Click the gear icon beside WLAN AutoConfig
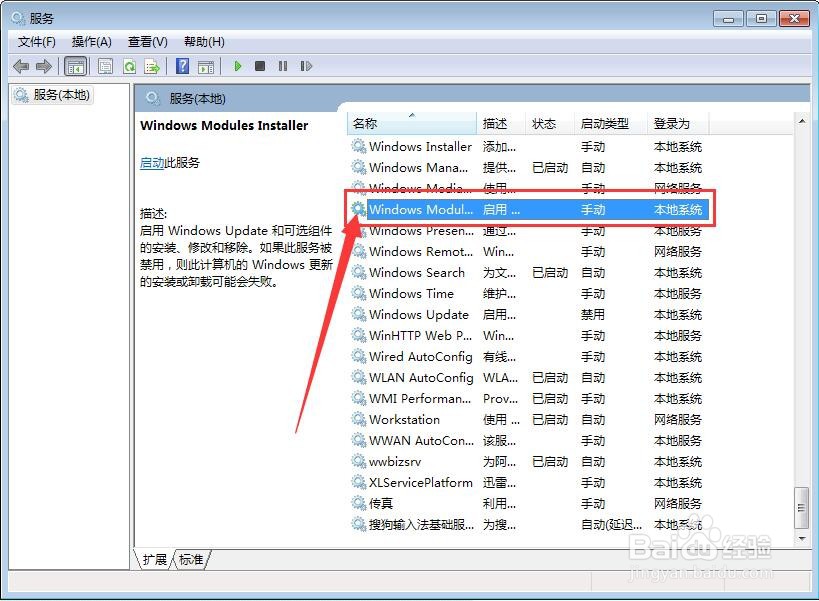819x601 pixels. click(x=358, y=377)
